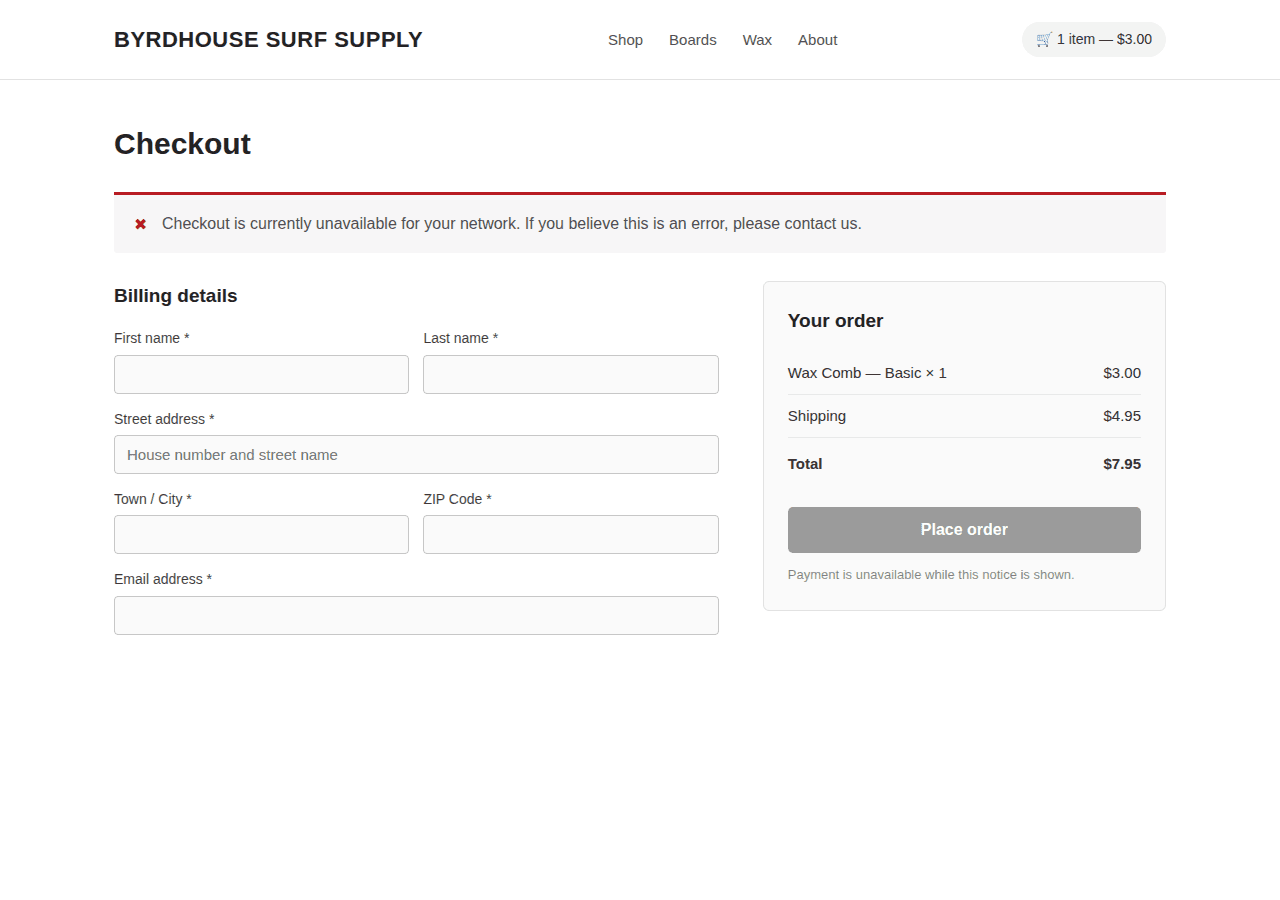Focus the Town / City field
This screenshot has height=900, width=1280.
click(x=261, y=534)
